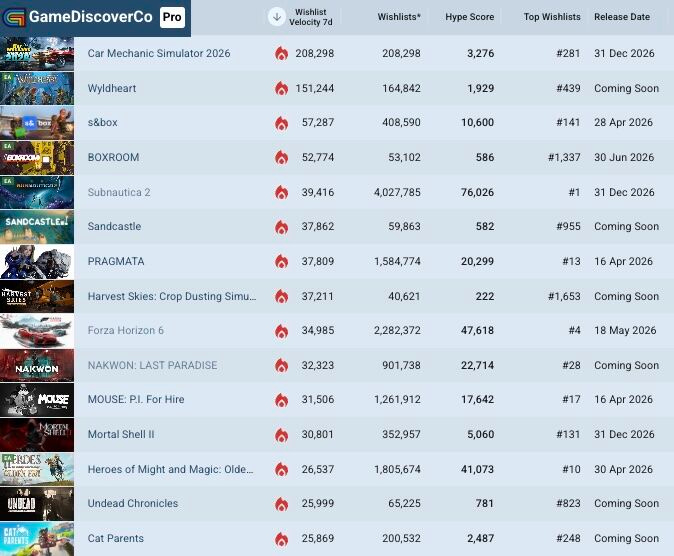This screenshot has height=556, width=674.
Task: Open the Mortal Shell II link
Action: pos(121,434)
